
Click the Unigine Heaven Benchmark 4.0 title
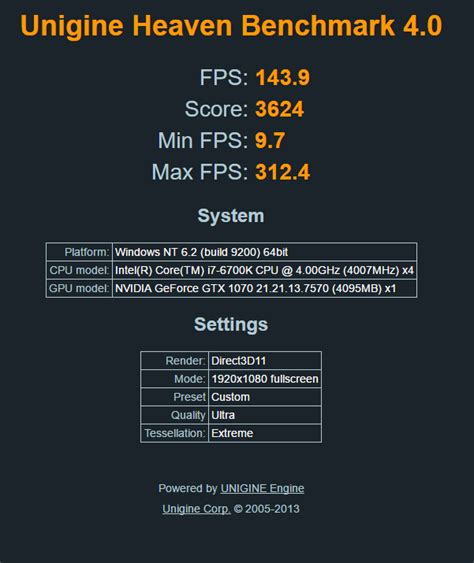pos(231,26)
